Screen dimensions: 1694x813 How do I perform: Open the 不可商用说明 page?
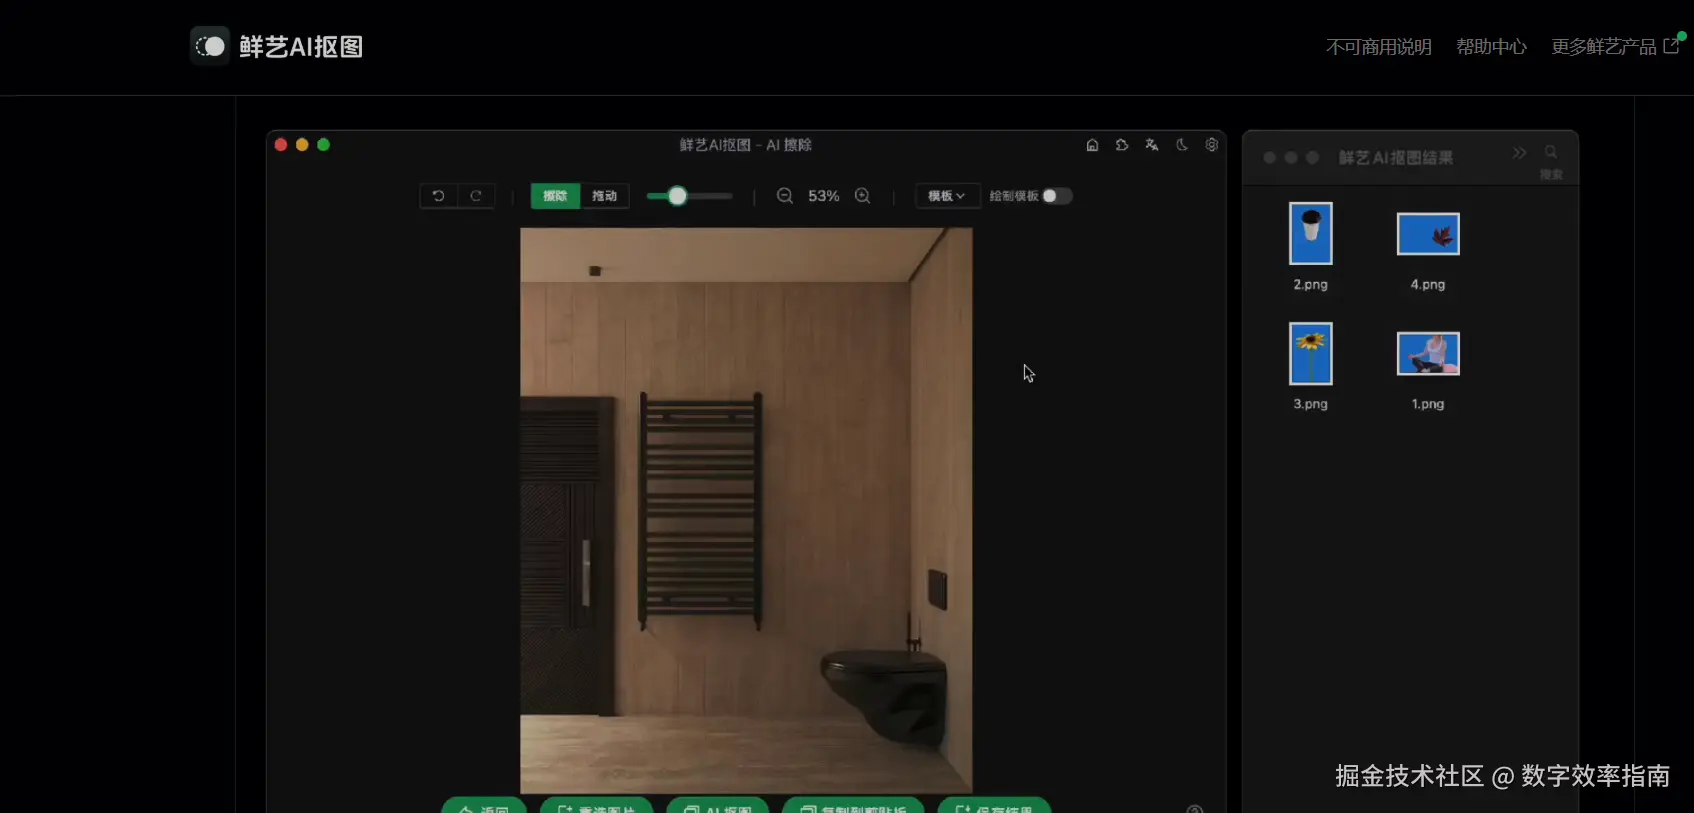1378,47
